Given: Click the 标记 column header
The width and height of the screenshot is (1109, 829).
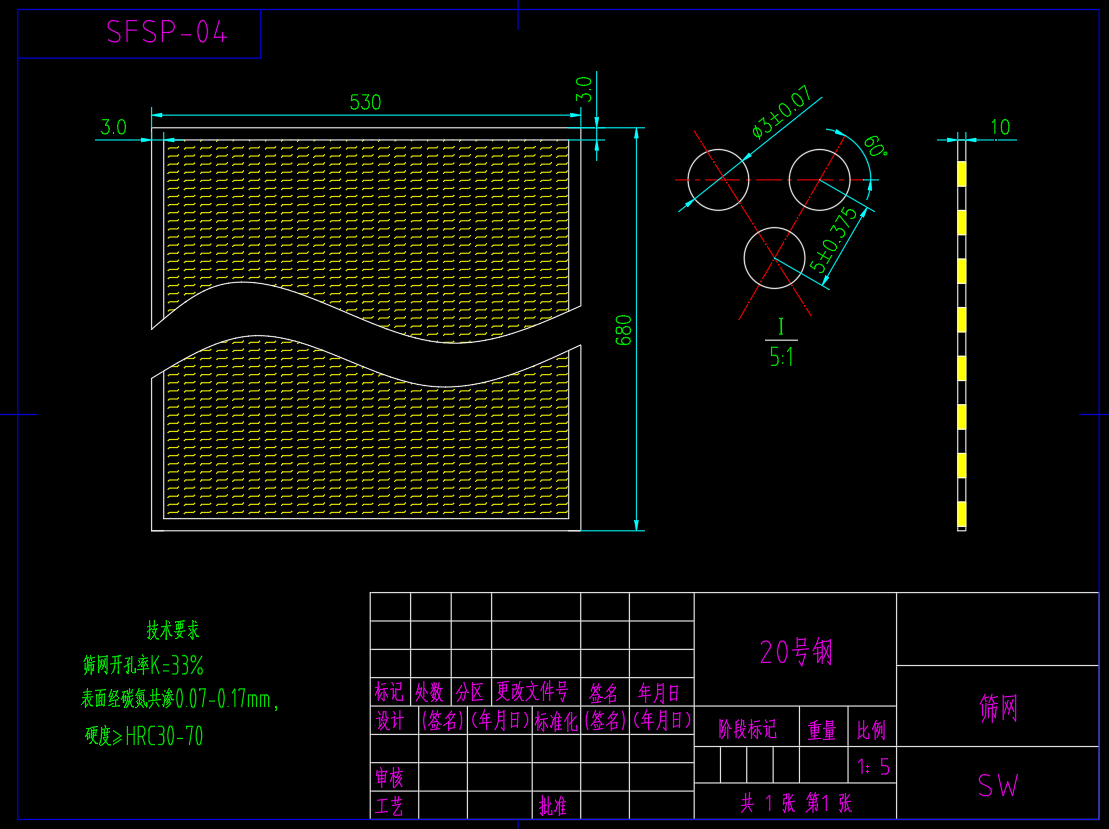Looking at the screenshot, I should [x=388, y=691].
